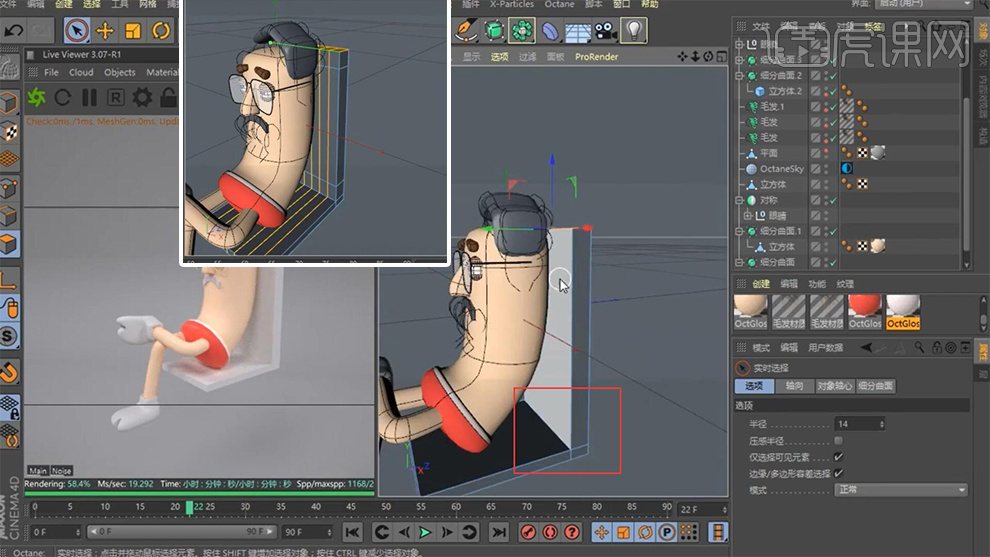
Task: Collapse the 对称 tree node
Action: click(739, 200)
